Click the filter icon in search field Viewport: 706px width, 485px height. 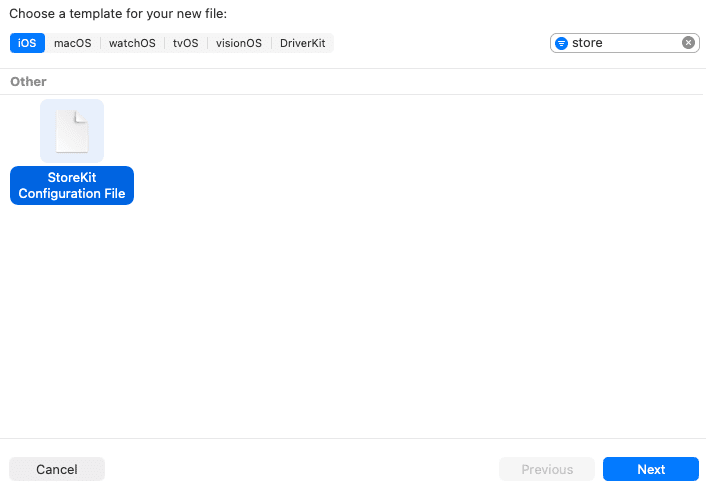(561, 43)
